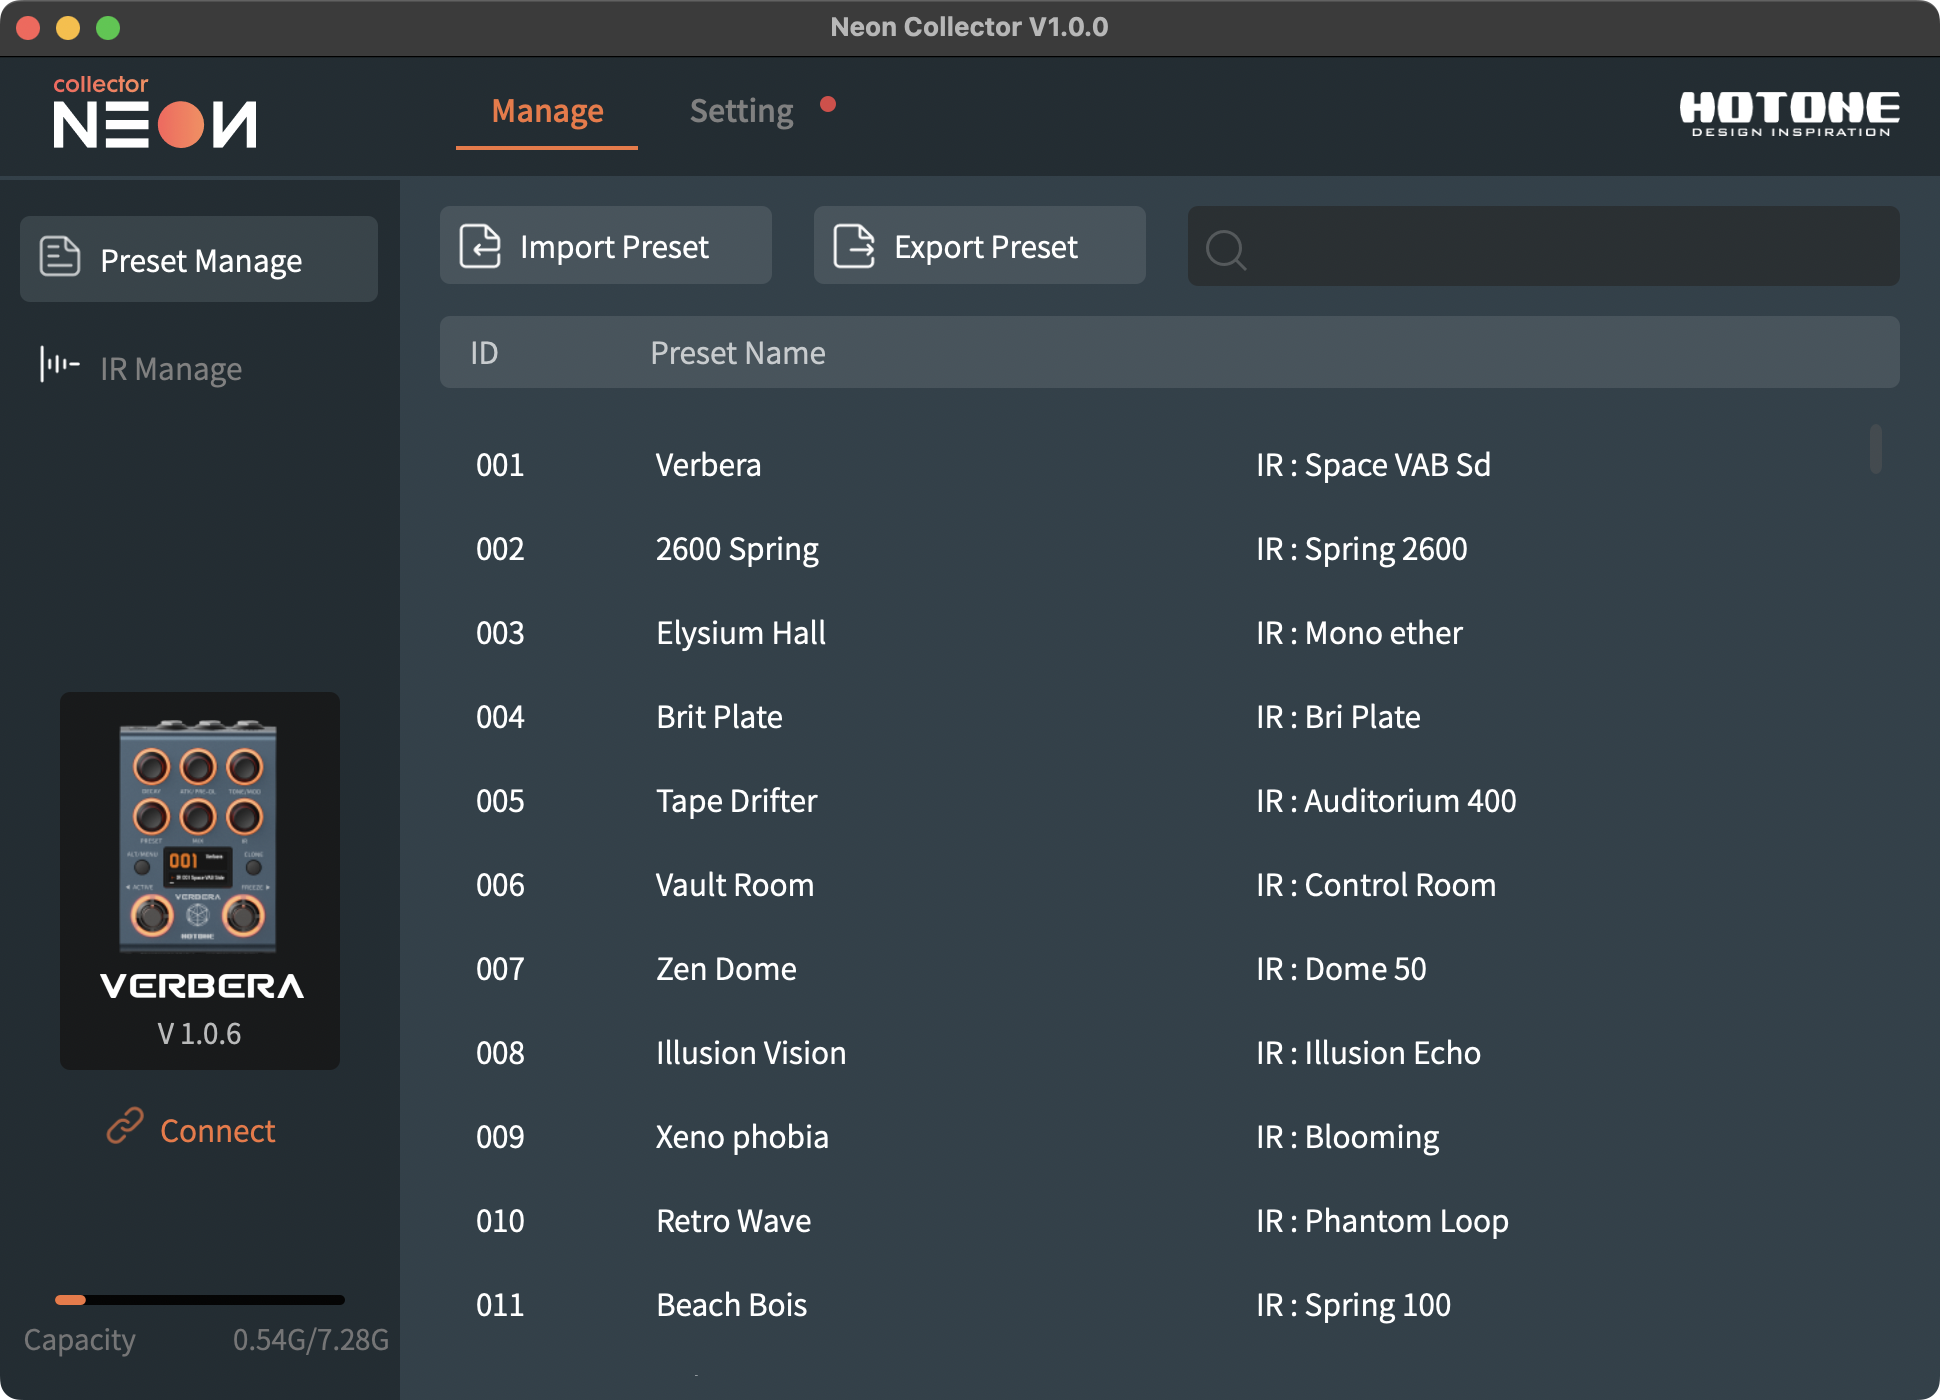1940x1400 pixels.
Task: Click IR : Bri Plate text
Action: [1338, 717]
